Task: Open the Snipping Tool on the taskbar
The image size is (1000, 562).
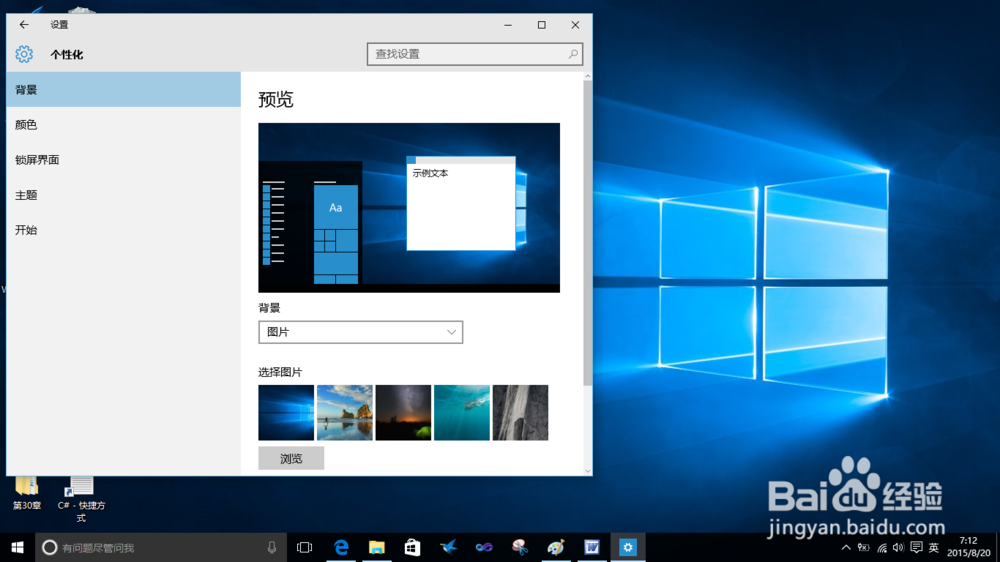Action: tap(520, 547)
